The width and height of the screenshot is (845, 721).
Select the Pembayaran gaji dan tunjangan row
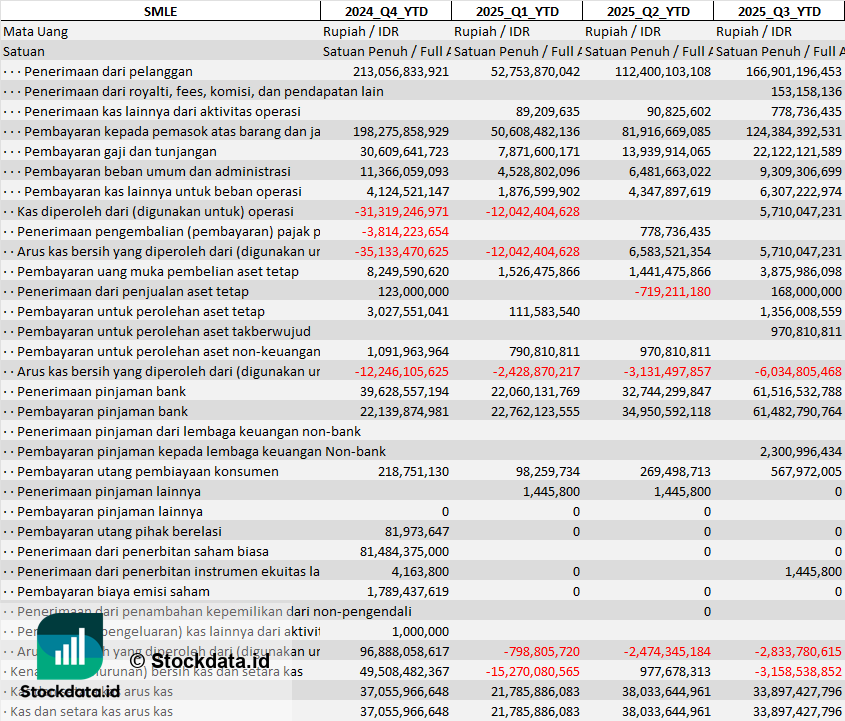[120, 151]
